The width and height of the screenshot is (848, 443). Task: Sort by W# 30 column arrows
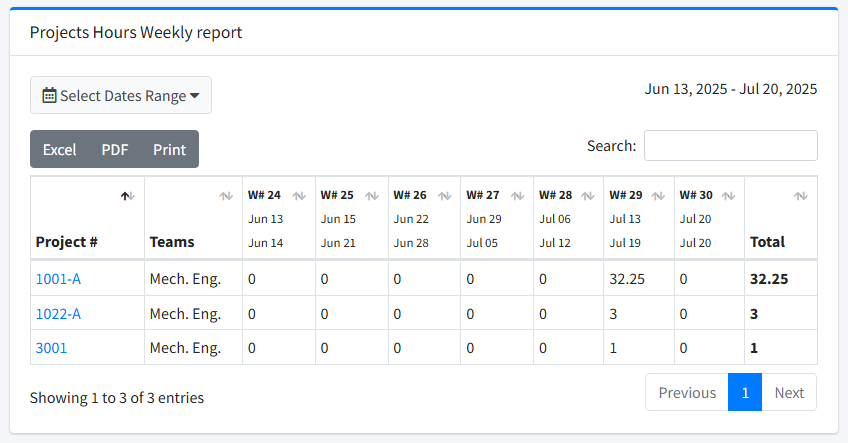(x=729, y=196)
